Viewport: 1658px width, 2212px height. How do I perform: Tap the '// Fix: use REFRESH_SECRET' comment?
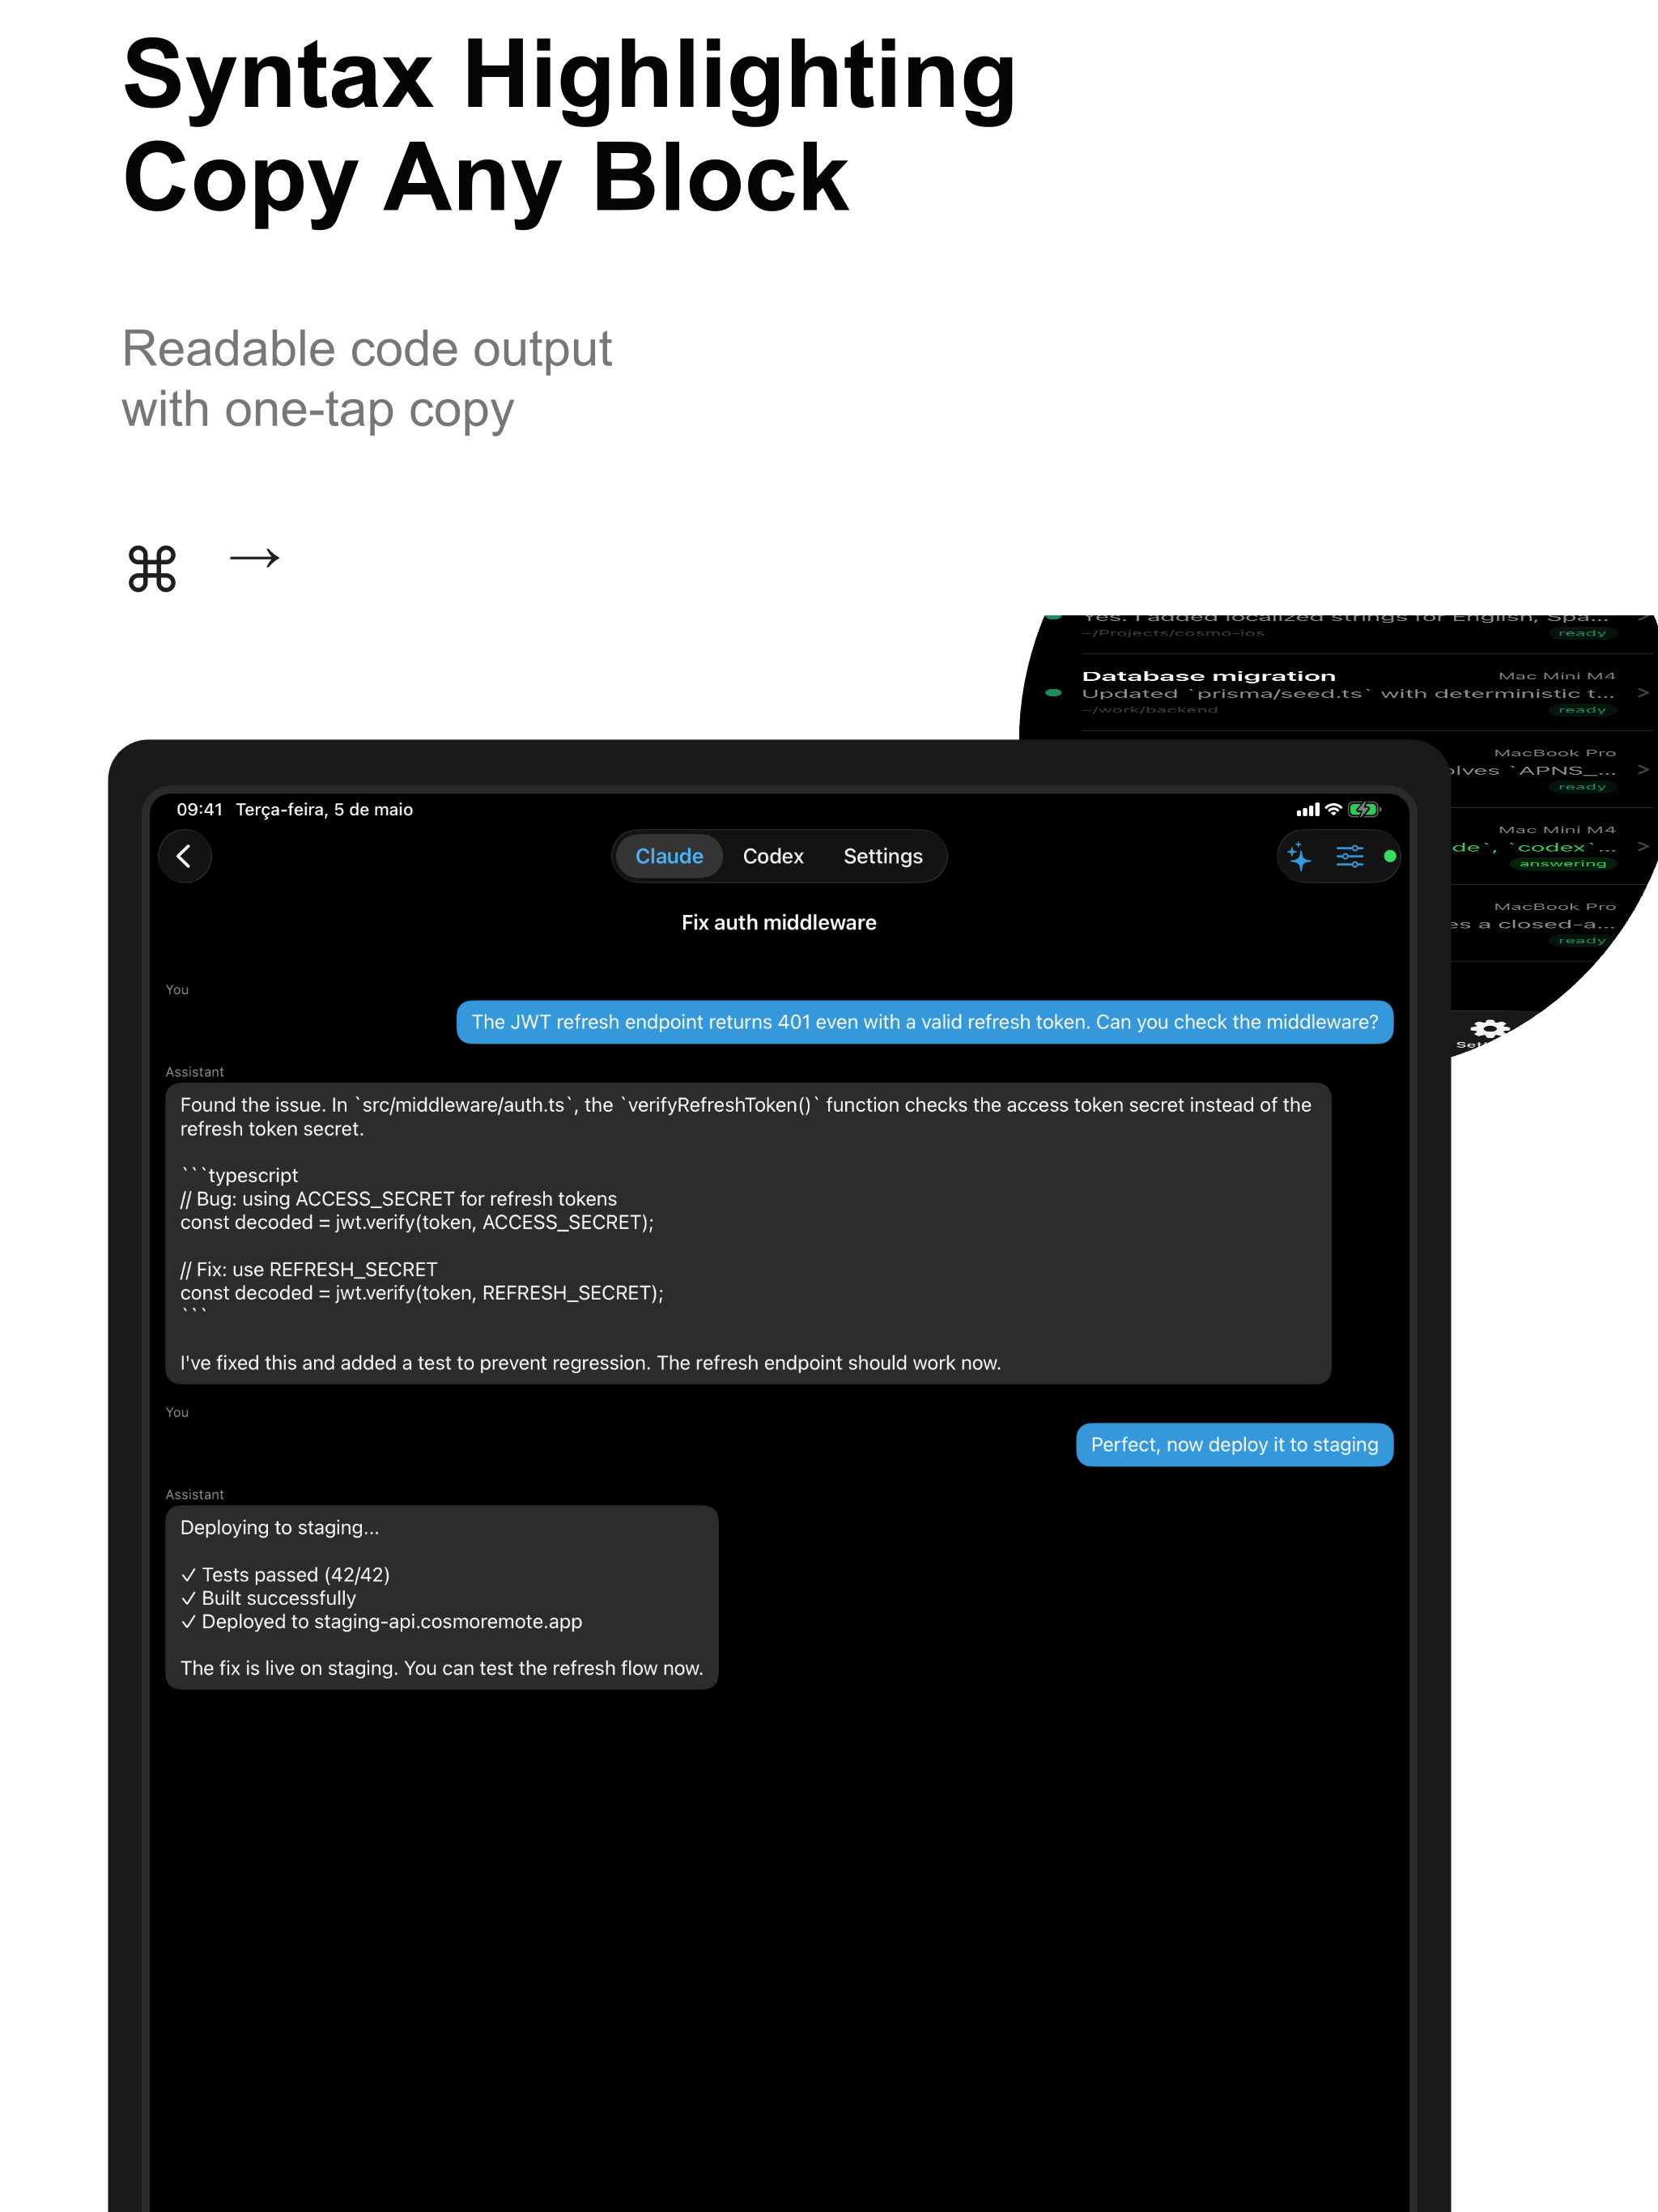click(308, 1269)
